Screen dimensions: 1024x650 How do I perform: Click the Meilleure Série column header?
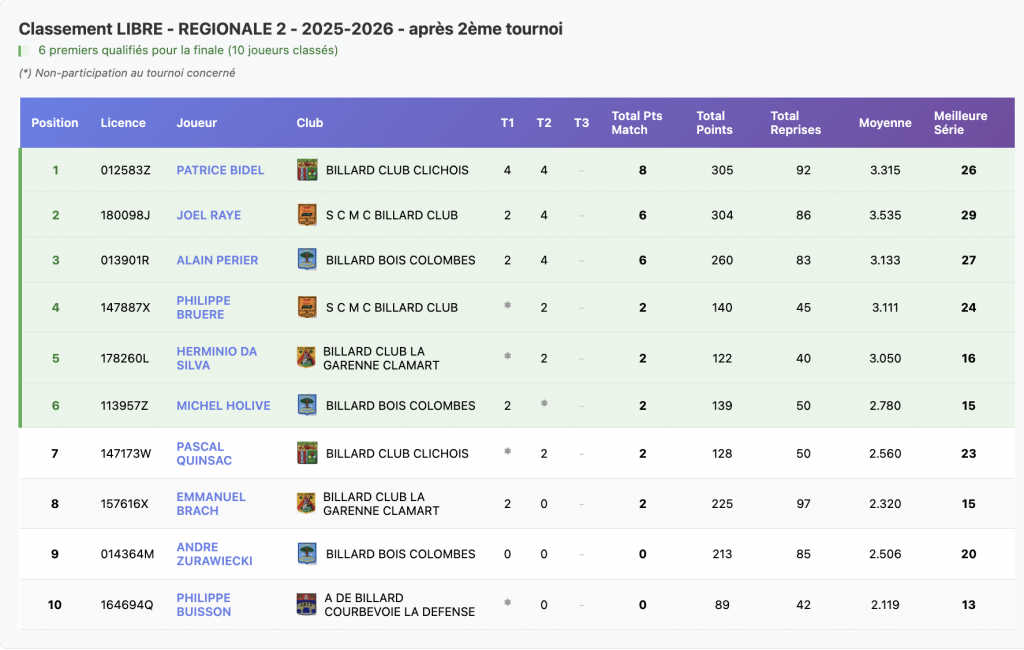960,123
